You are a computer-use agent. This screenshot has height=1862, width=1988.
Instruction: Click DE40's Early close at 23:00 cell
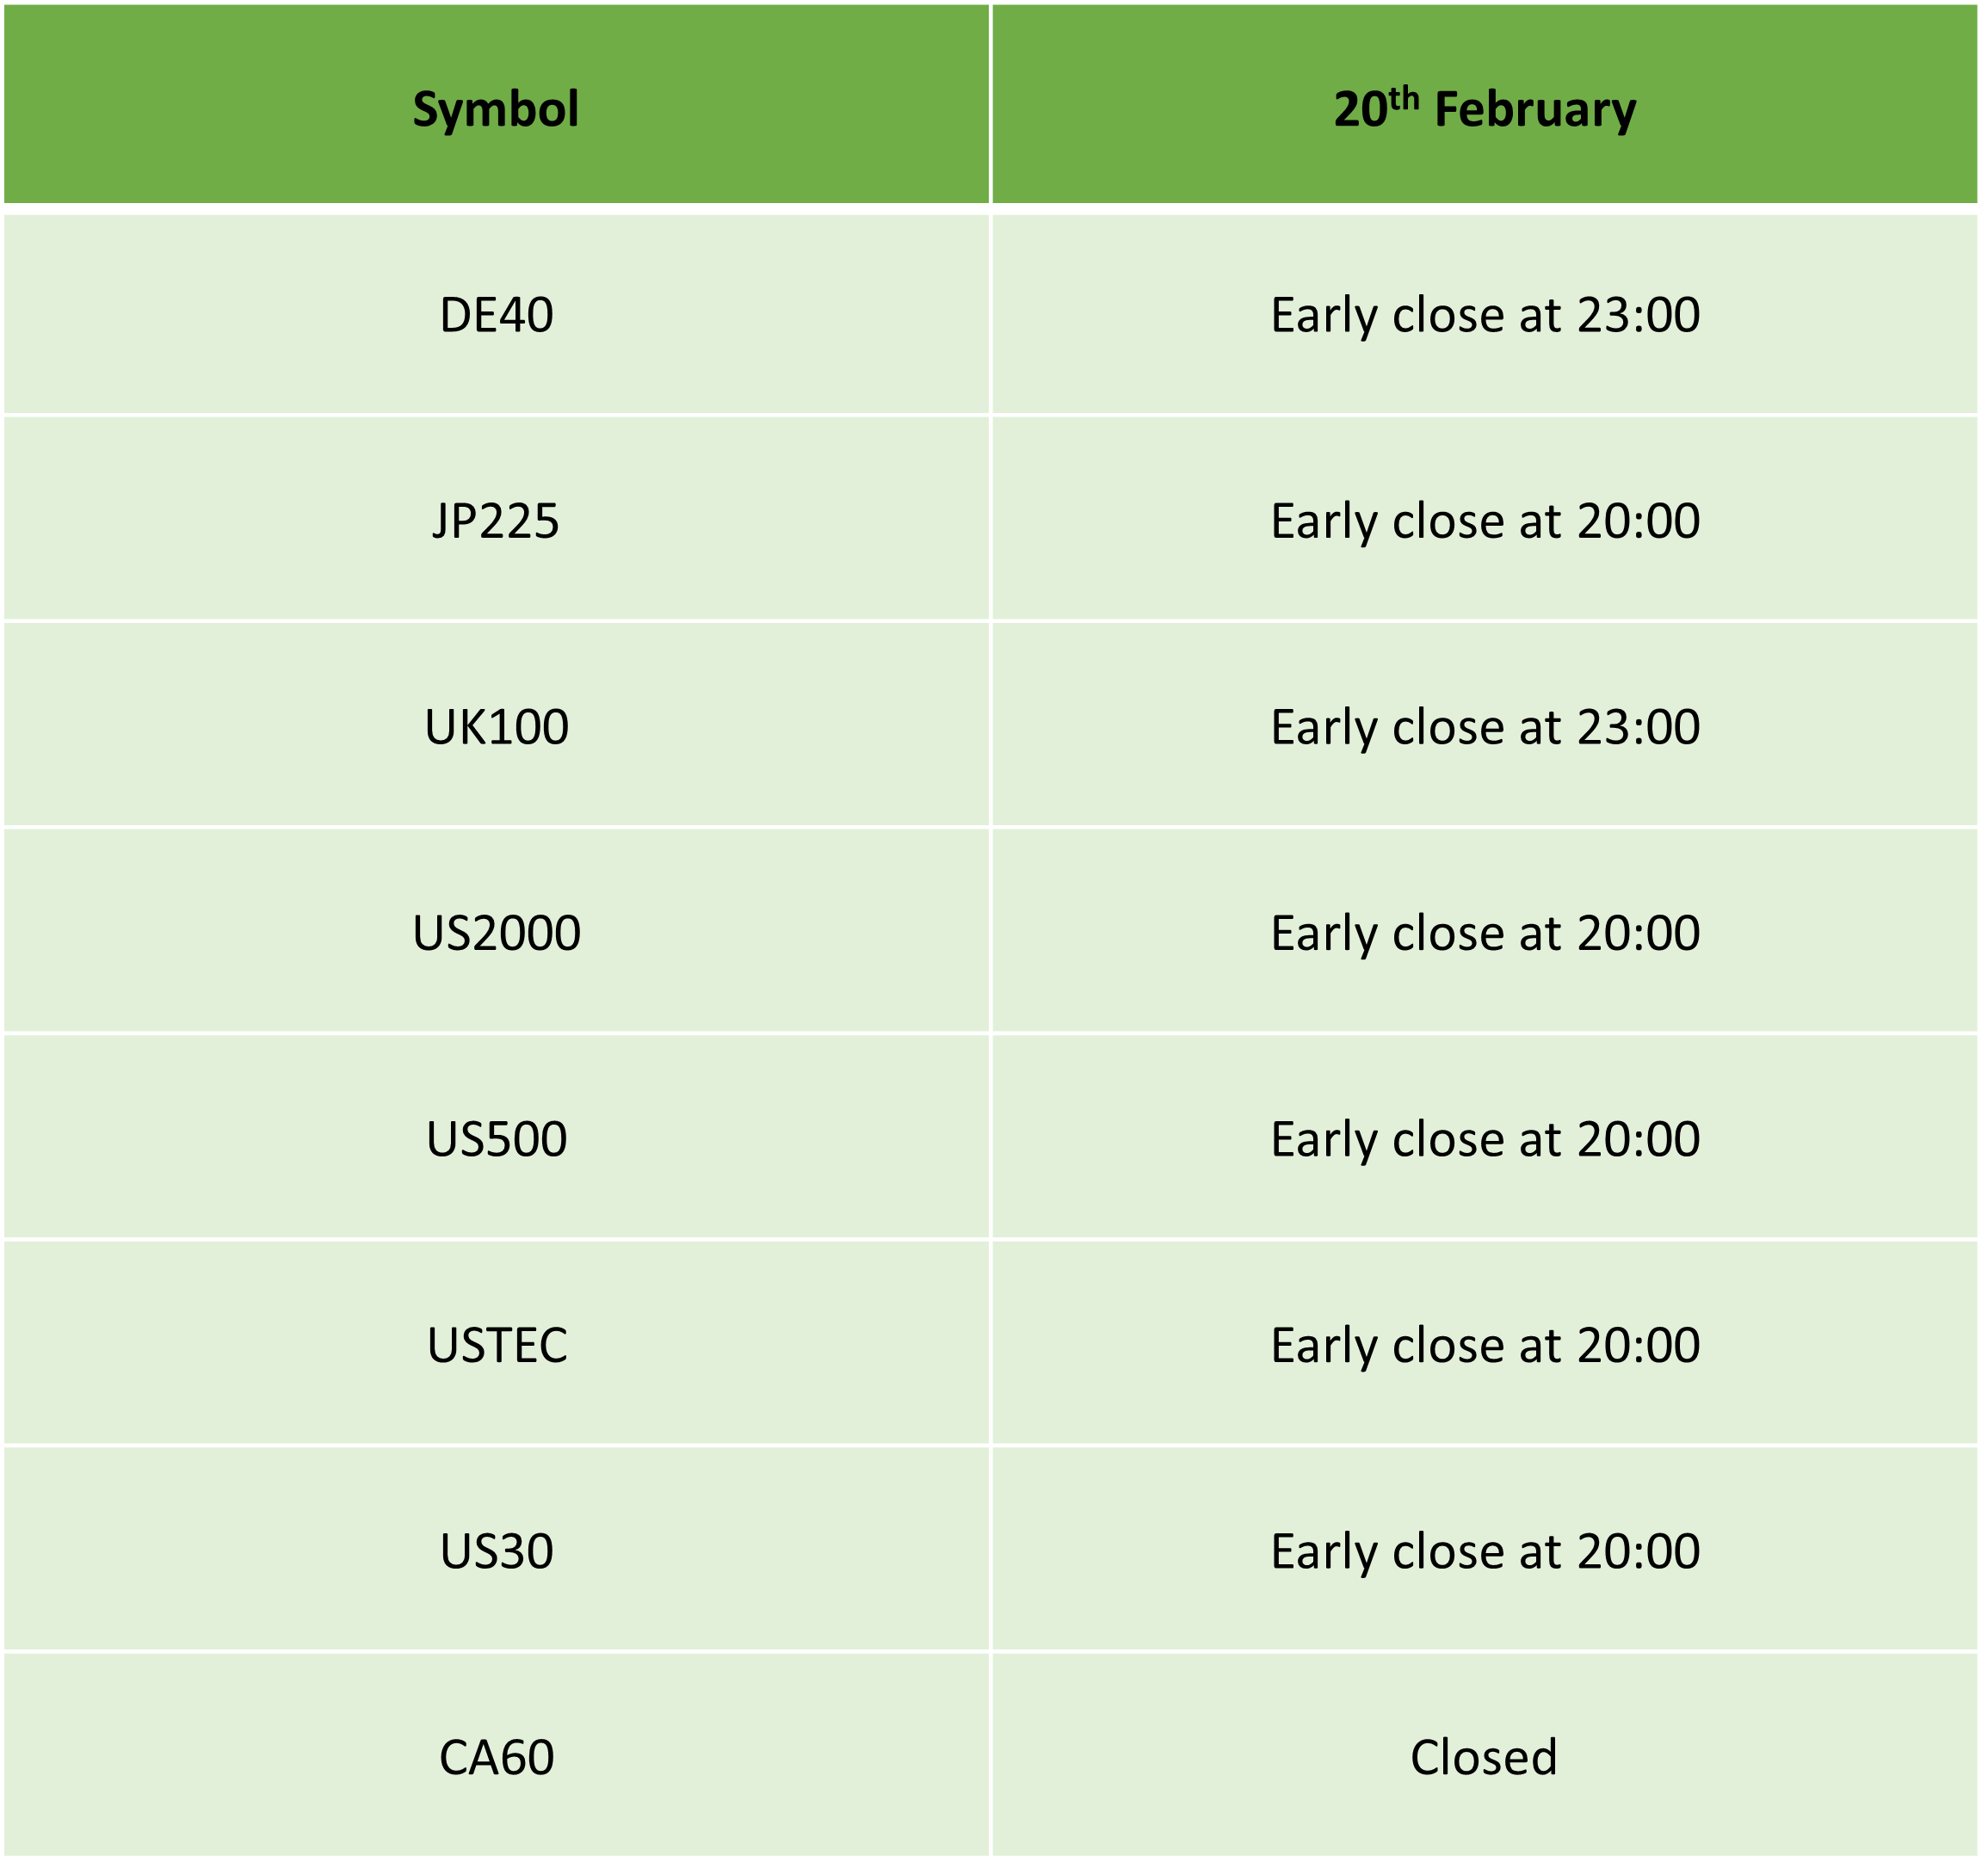coord(1485,315)
